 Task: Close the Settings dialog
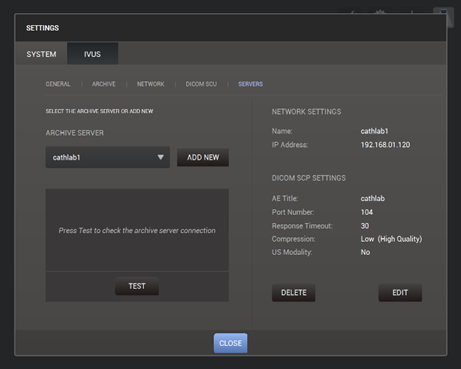[230, 343]
